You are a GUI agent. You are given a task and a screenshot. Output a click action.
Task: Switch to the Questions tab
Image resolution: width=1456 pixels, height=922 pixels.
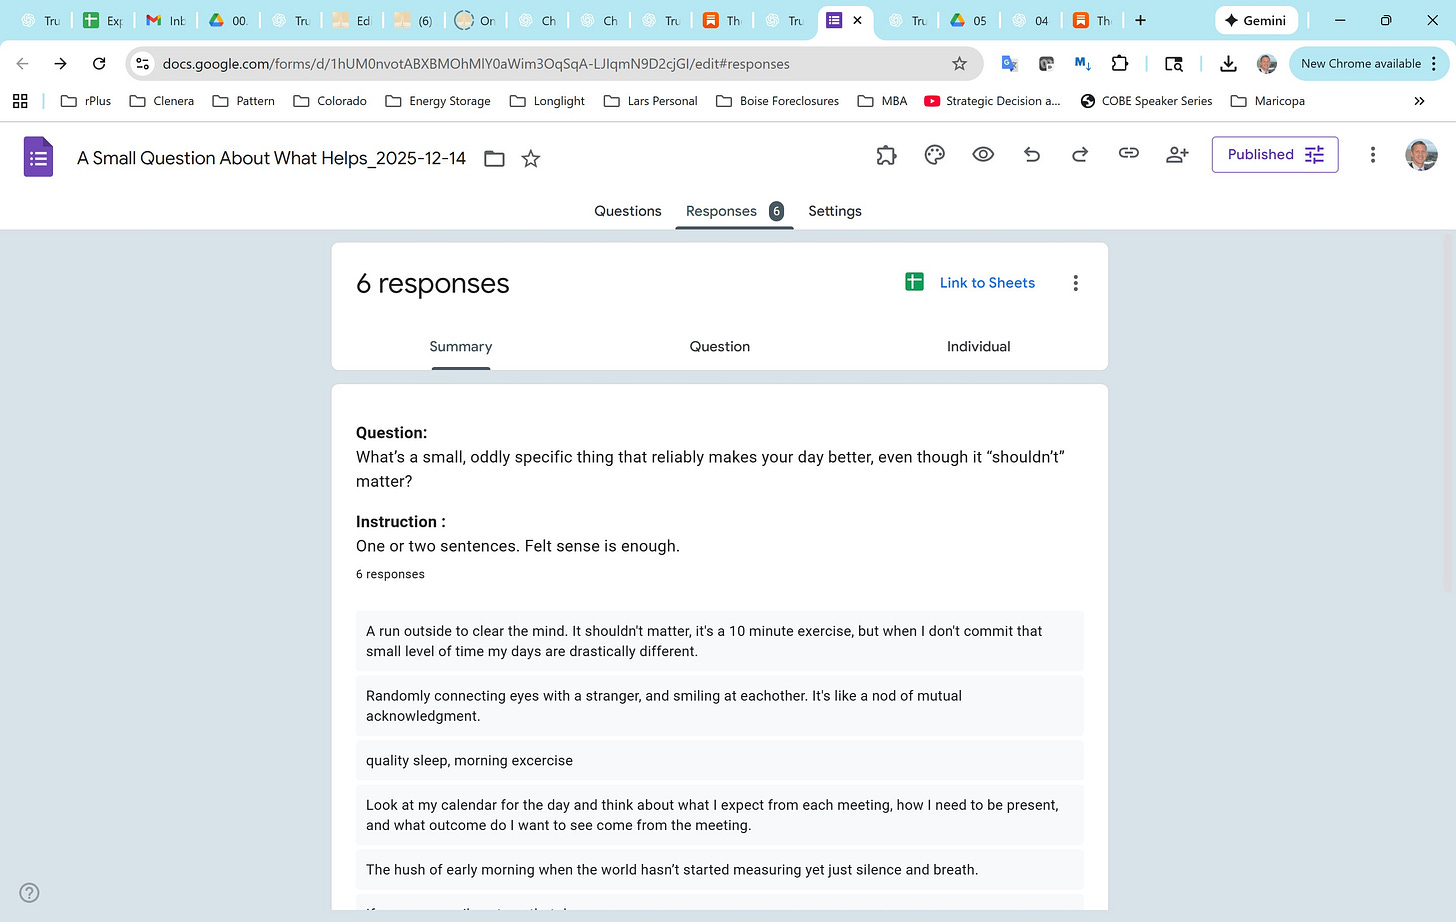point(628,211)
